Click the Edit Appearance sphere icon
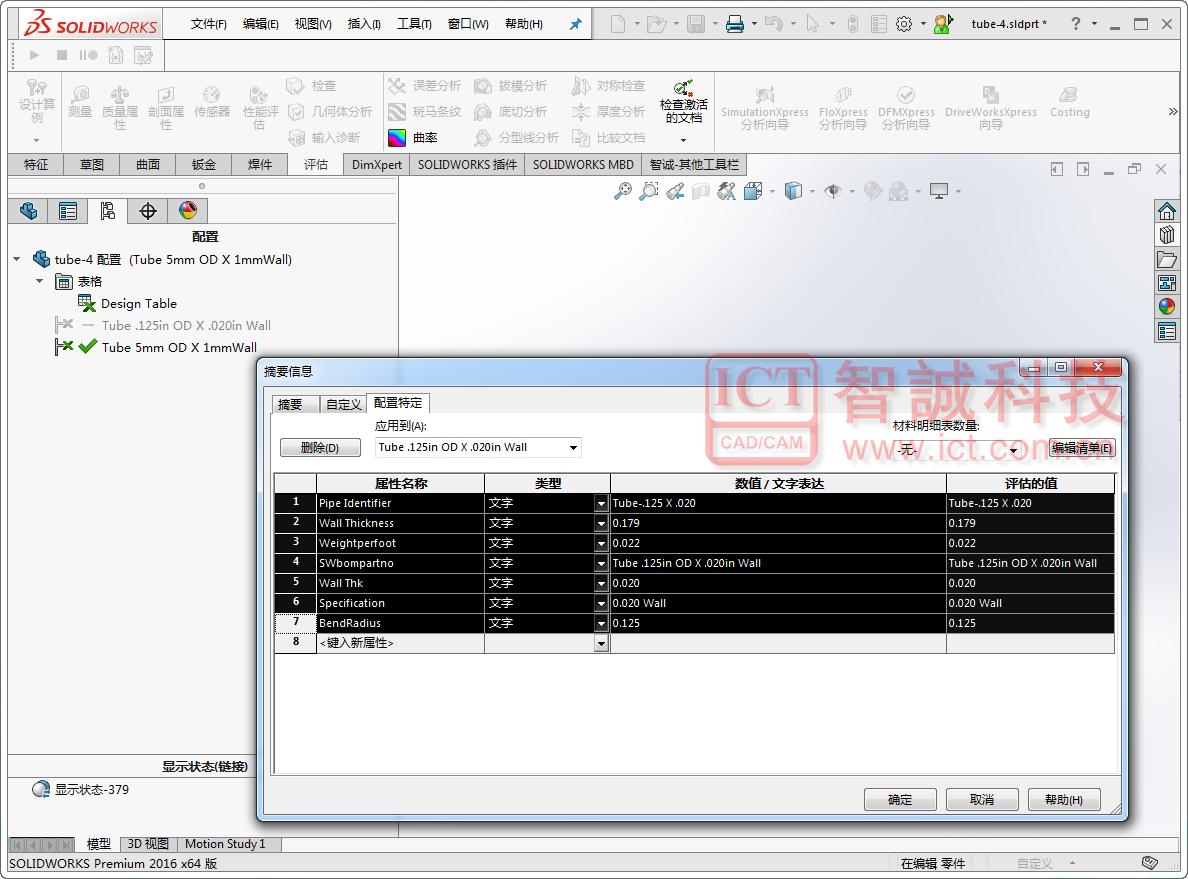Viewport: 1188px width, 879px height. click(873, 191)
